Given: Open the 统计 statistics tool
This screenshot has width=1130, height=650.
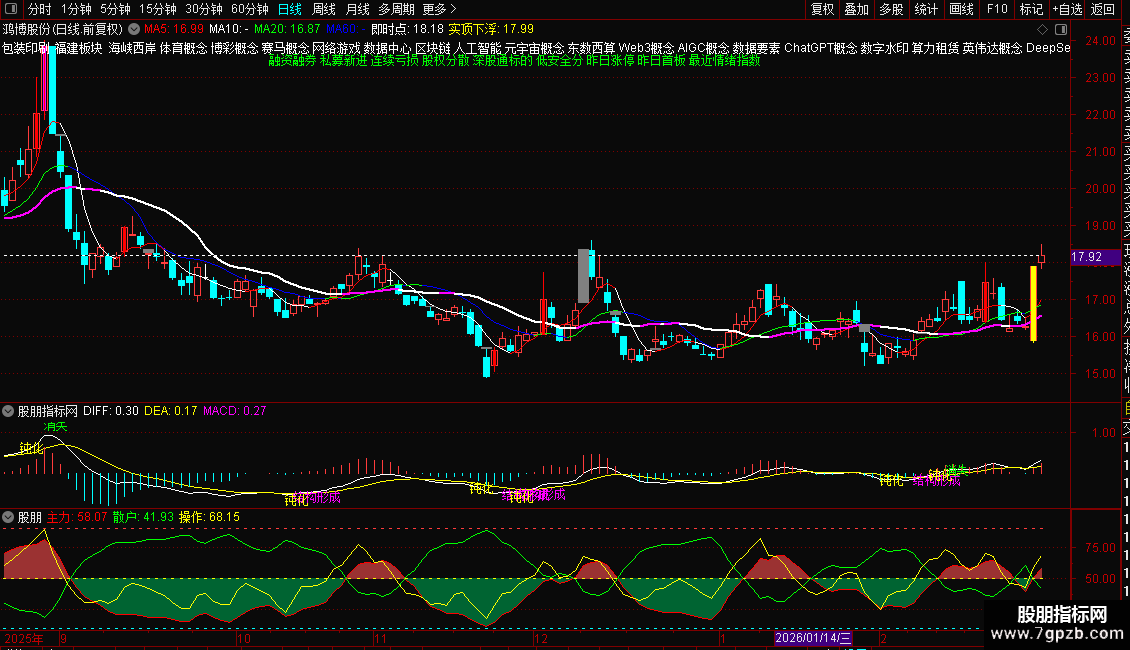Looking at the screenshot, I should click(926, 9).
